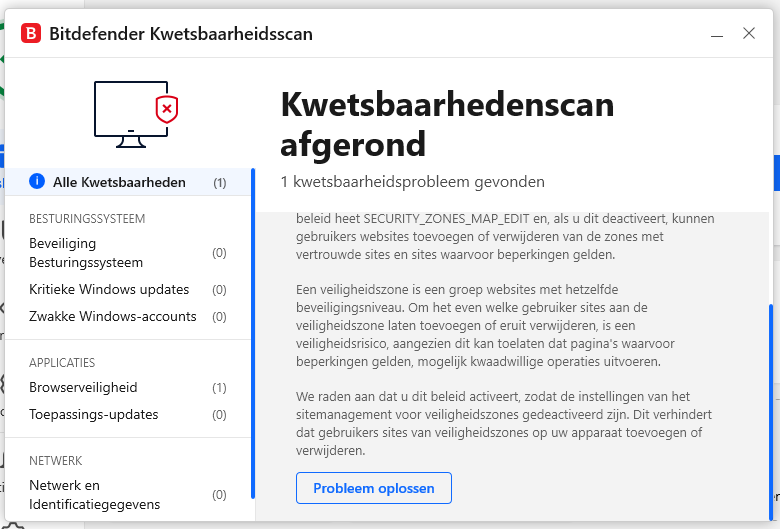
Task: Open Netwerk en Identificatiegegevens category
Action: click(x=128, y=495)
